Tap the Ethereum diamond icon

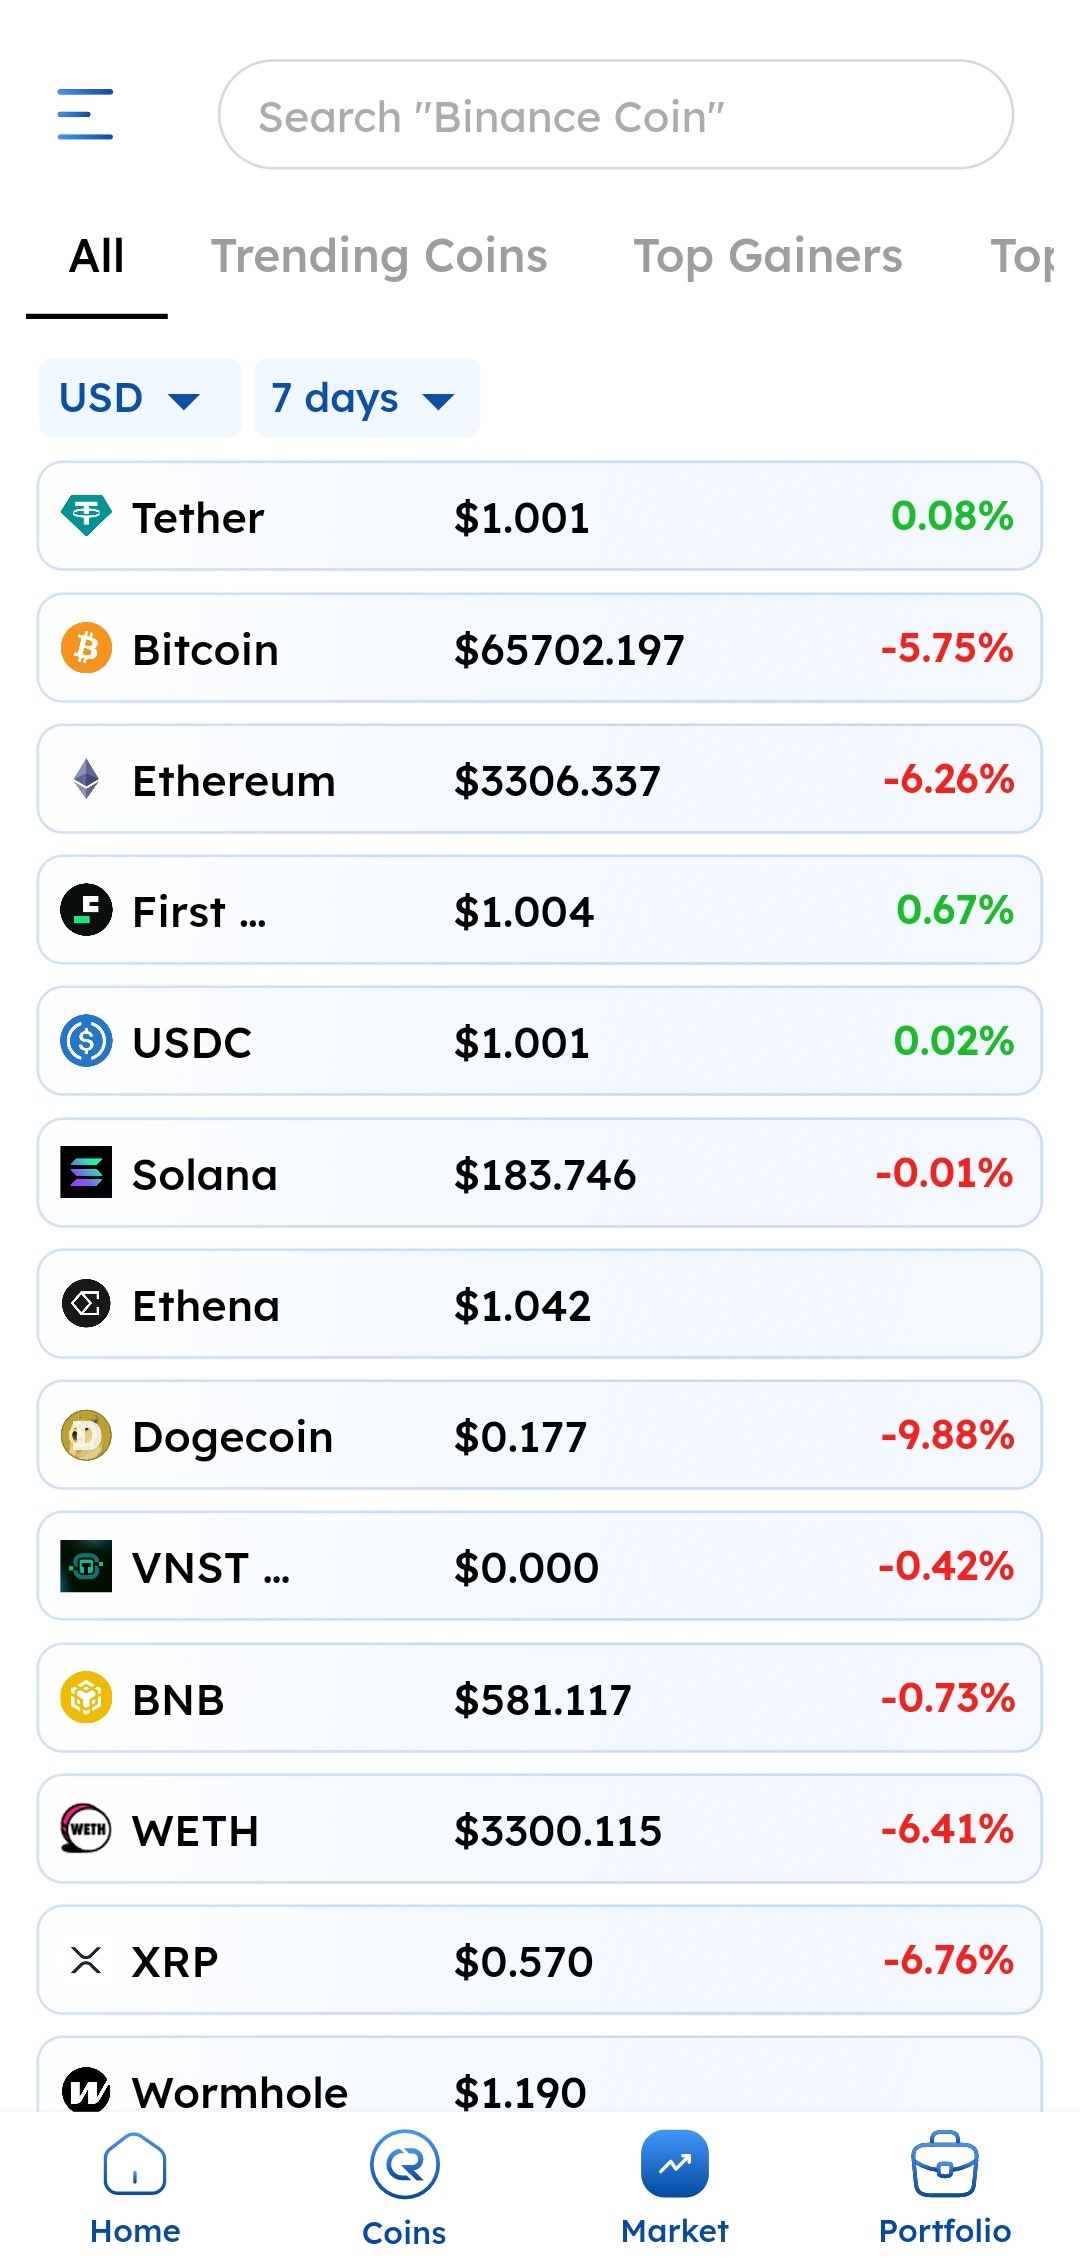(86, 779)
